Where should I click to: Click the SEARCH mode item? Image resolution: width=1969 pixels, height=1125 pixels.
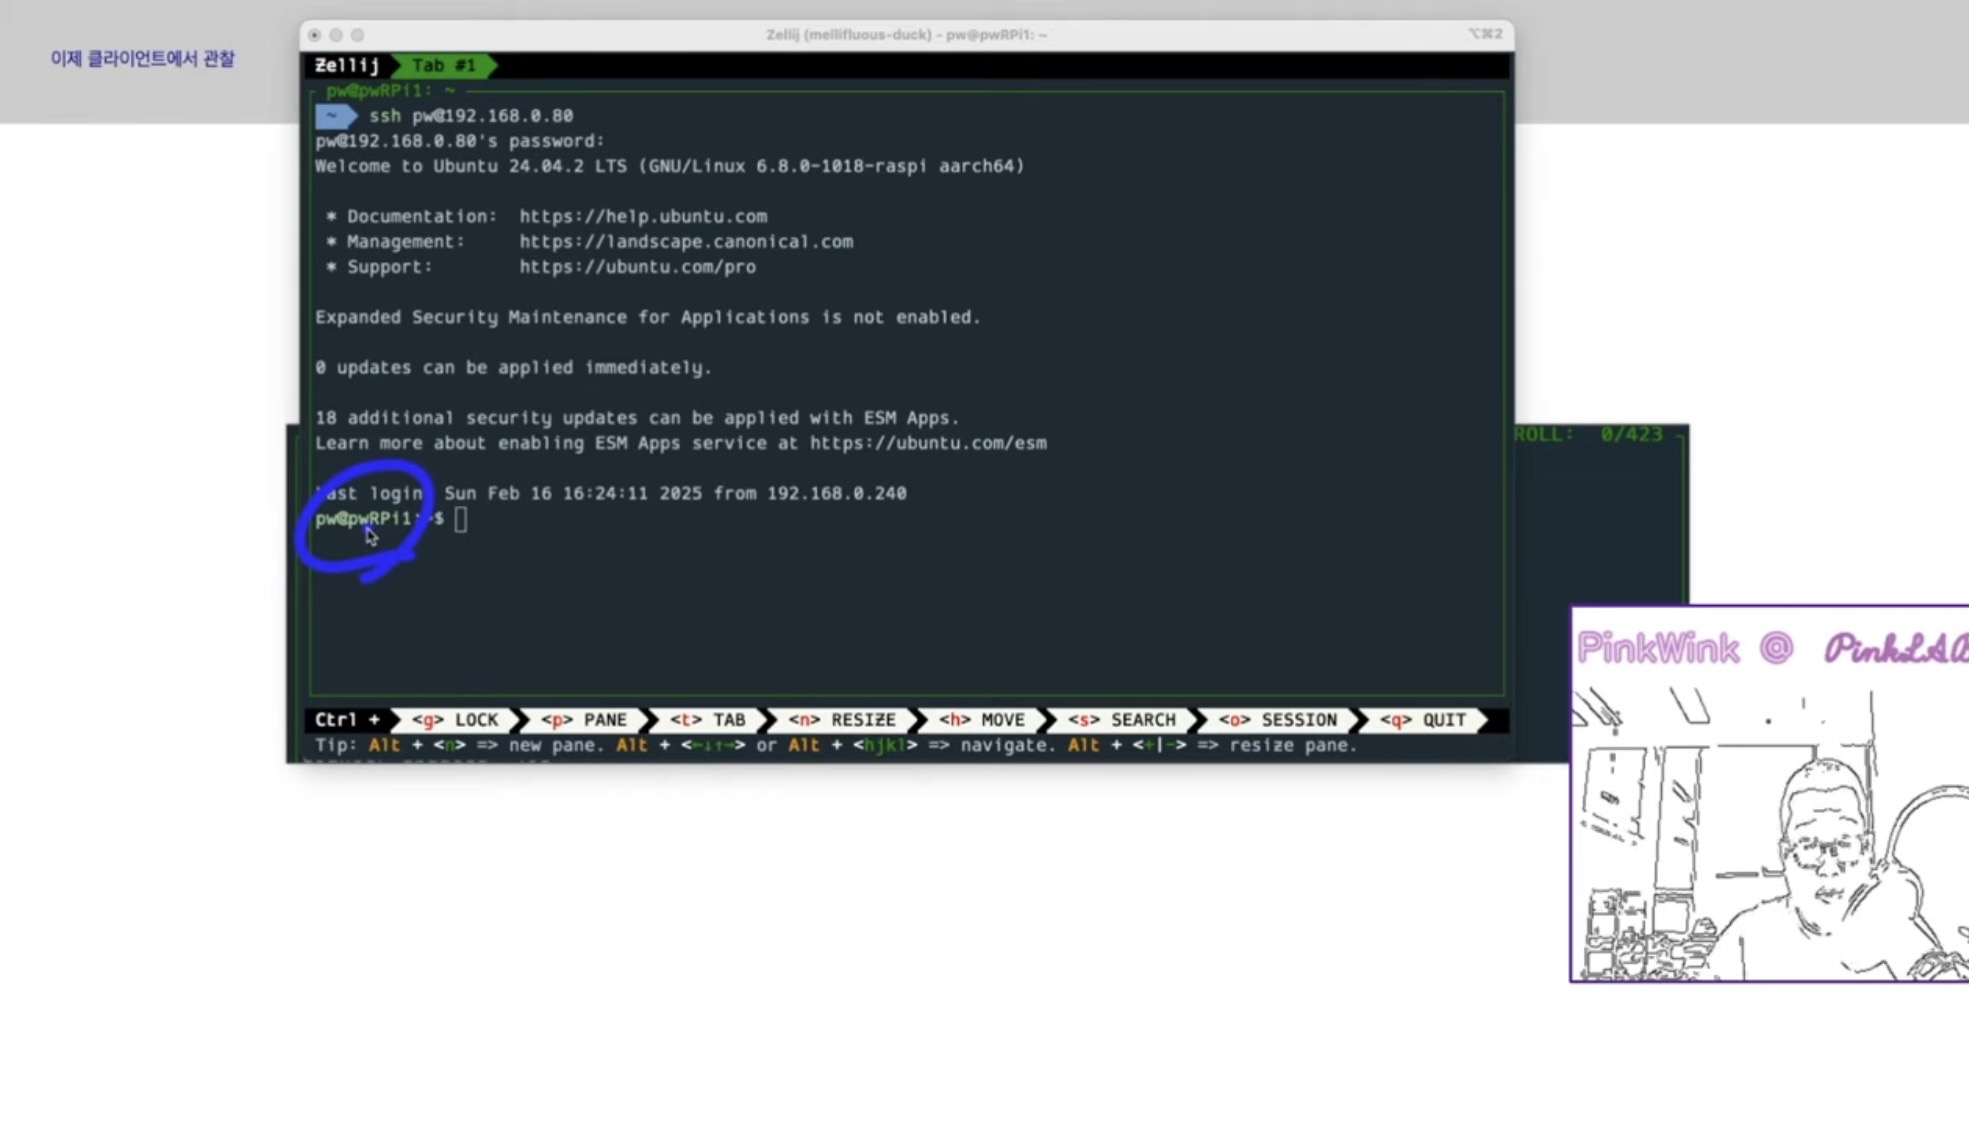[x=1121, y=720]
